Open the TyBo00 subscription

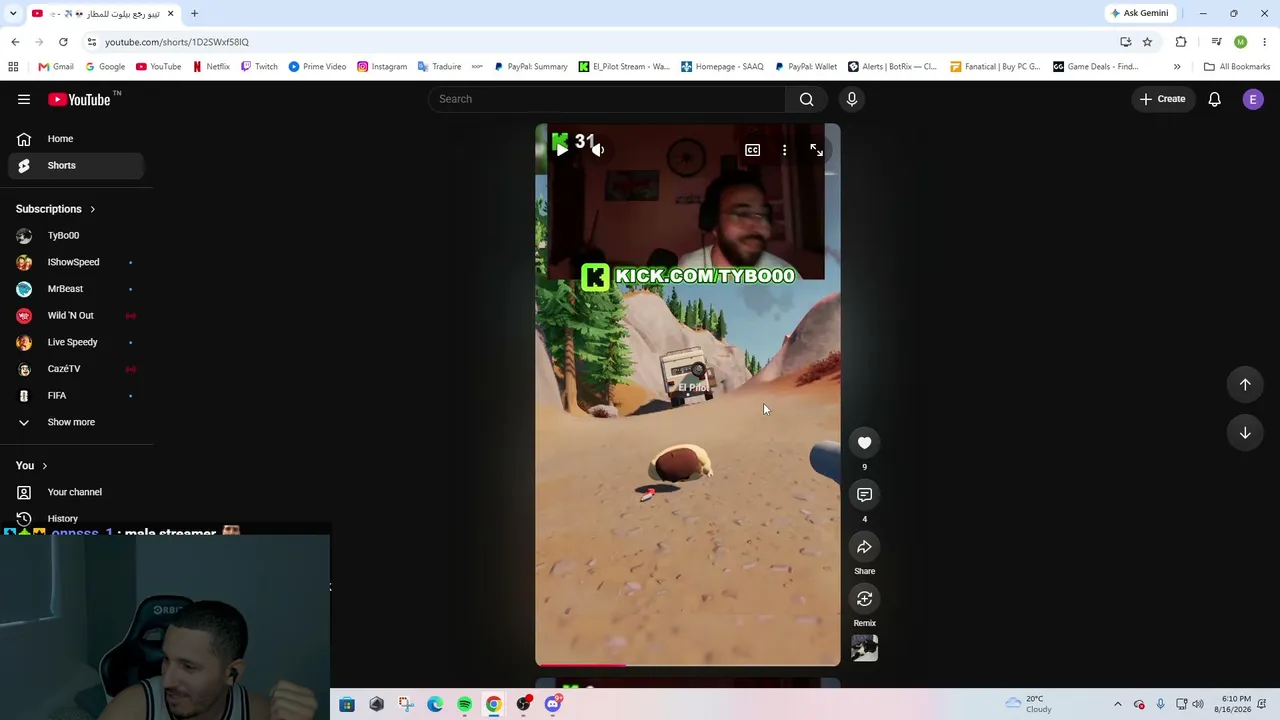(x=76, y=235)
